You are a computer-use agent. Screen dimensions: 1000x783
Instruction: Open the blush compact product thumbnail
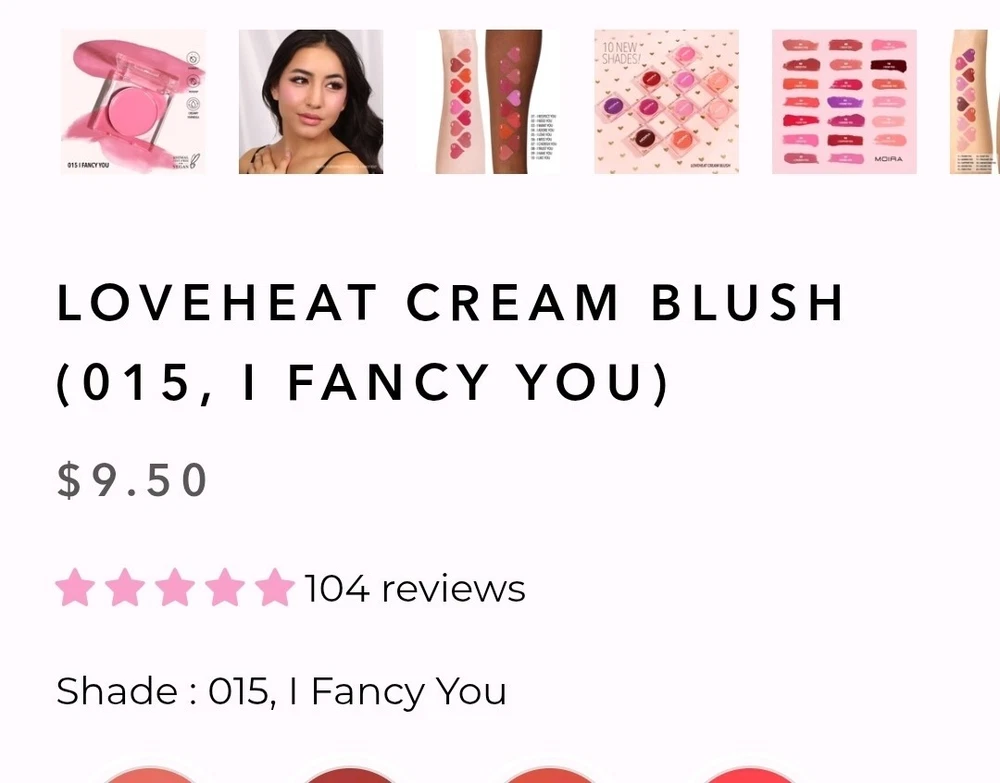point(133,101)
